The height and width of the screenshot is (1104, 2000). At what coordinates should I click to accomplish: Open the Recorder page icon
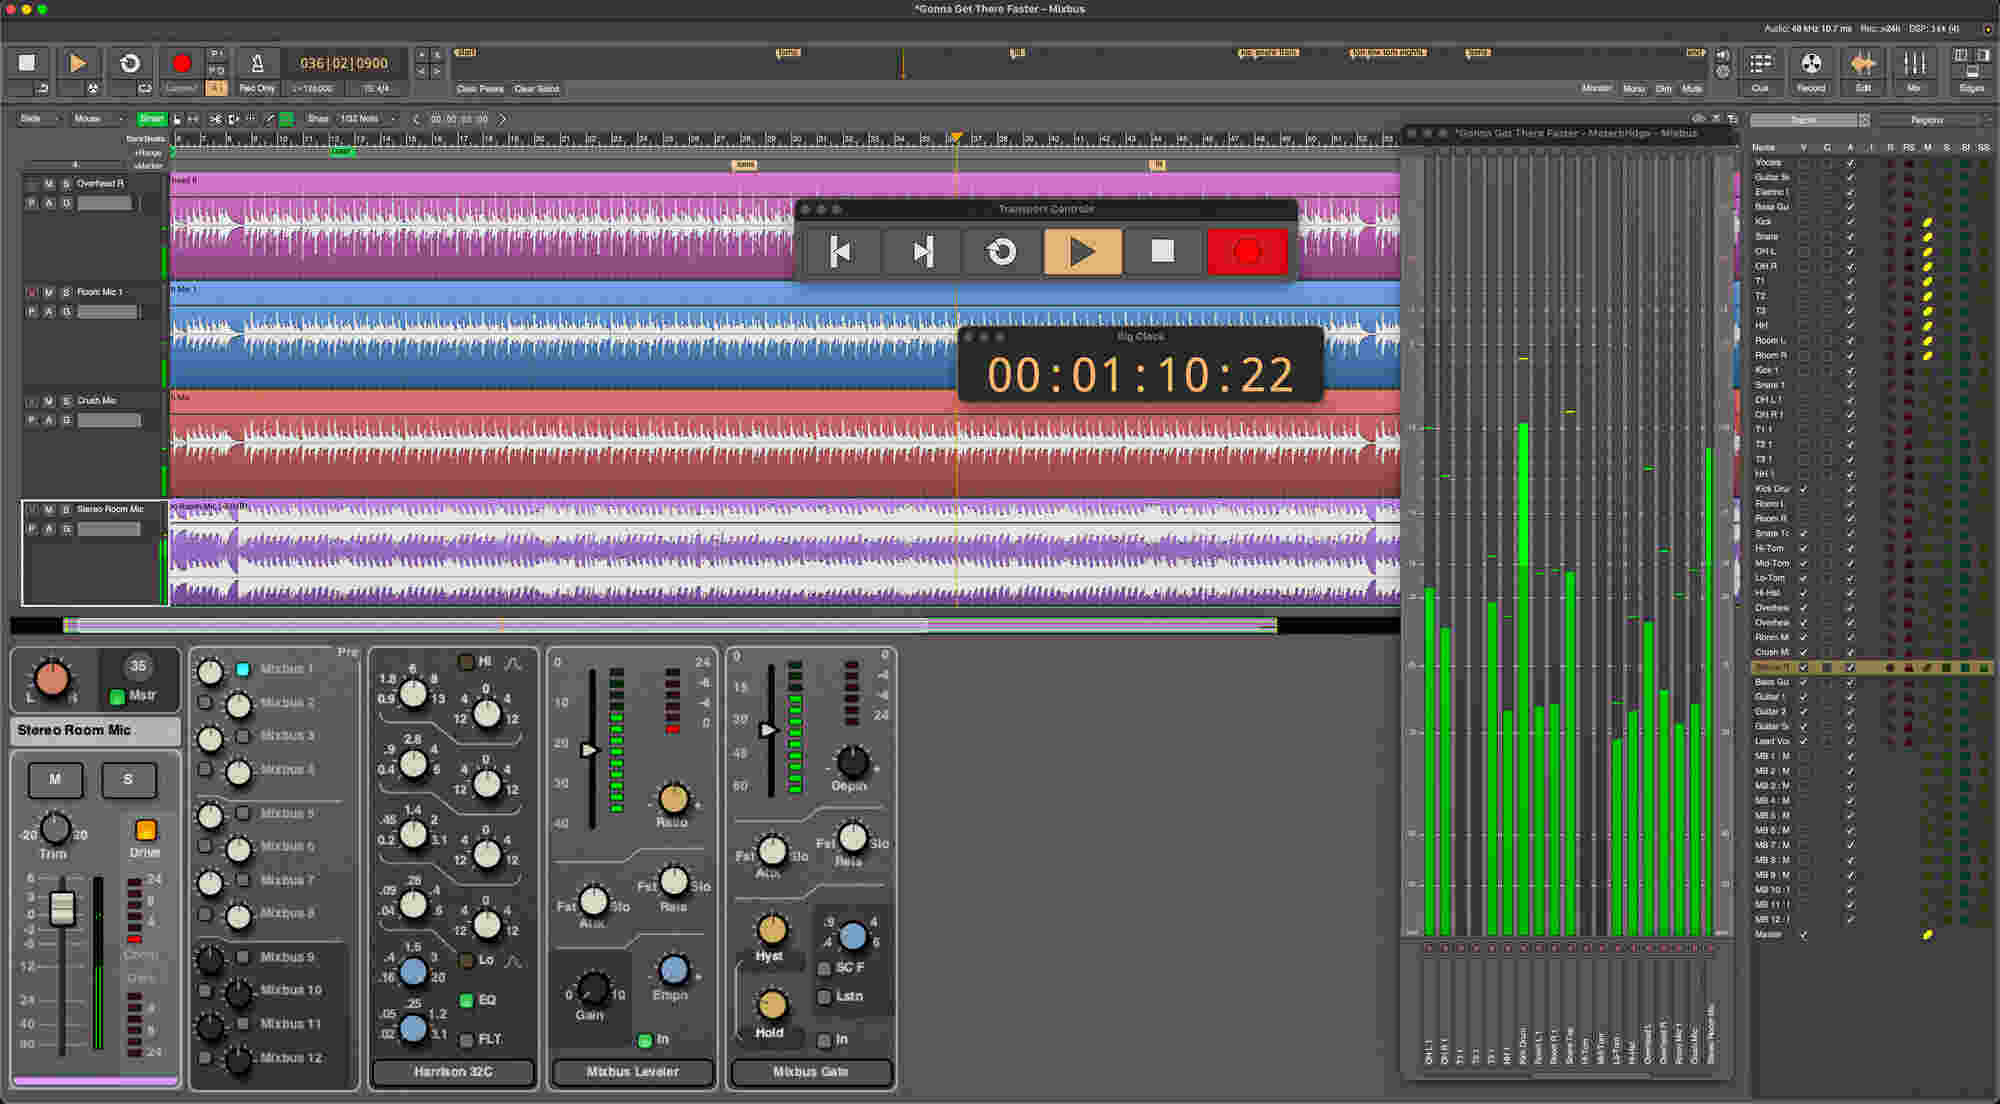1811,70
